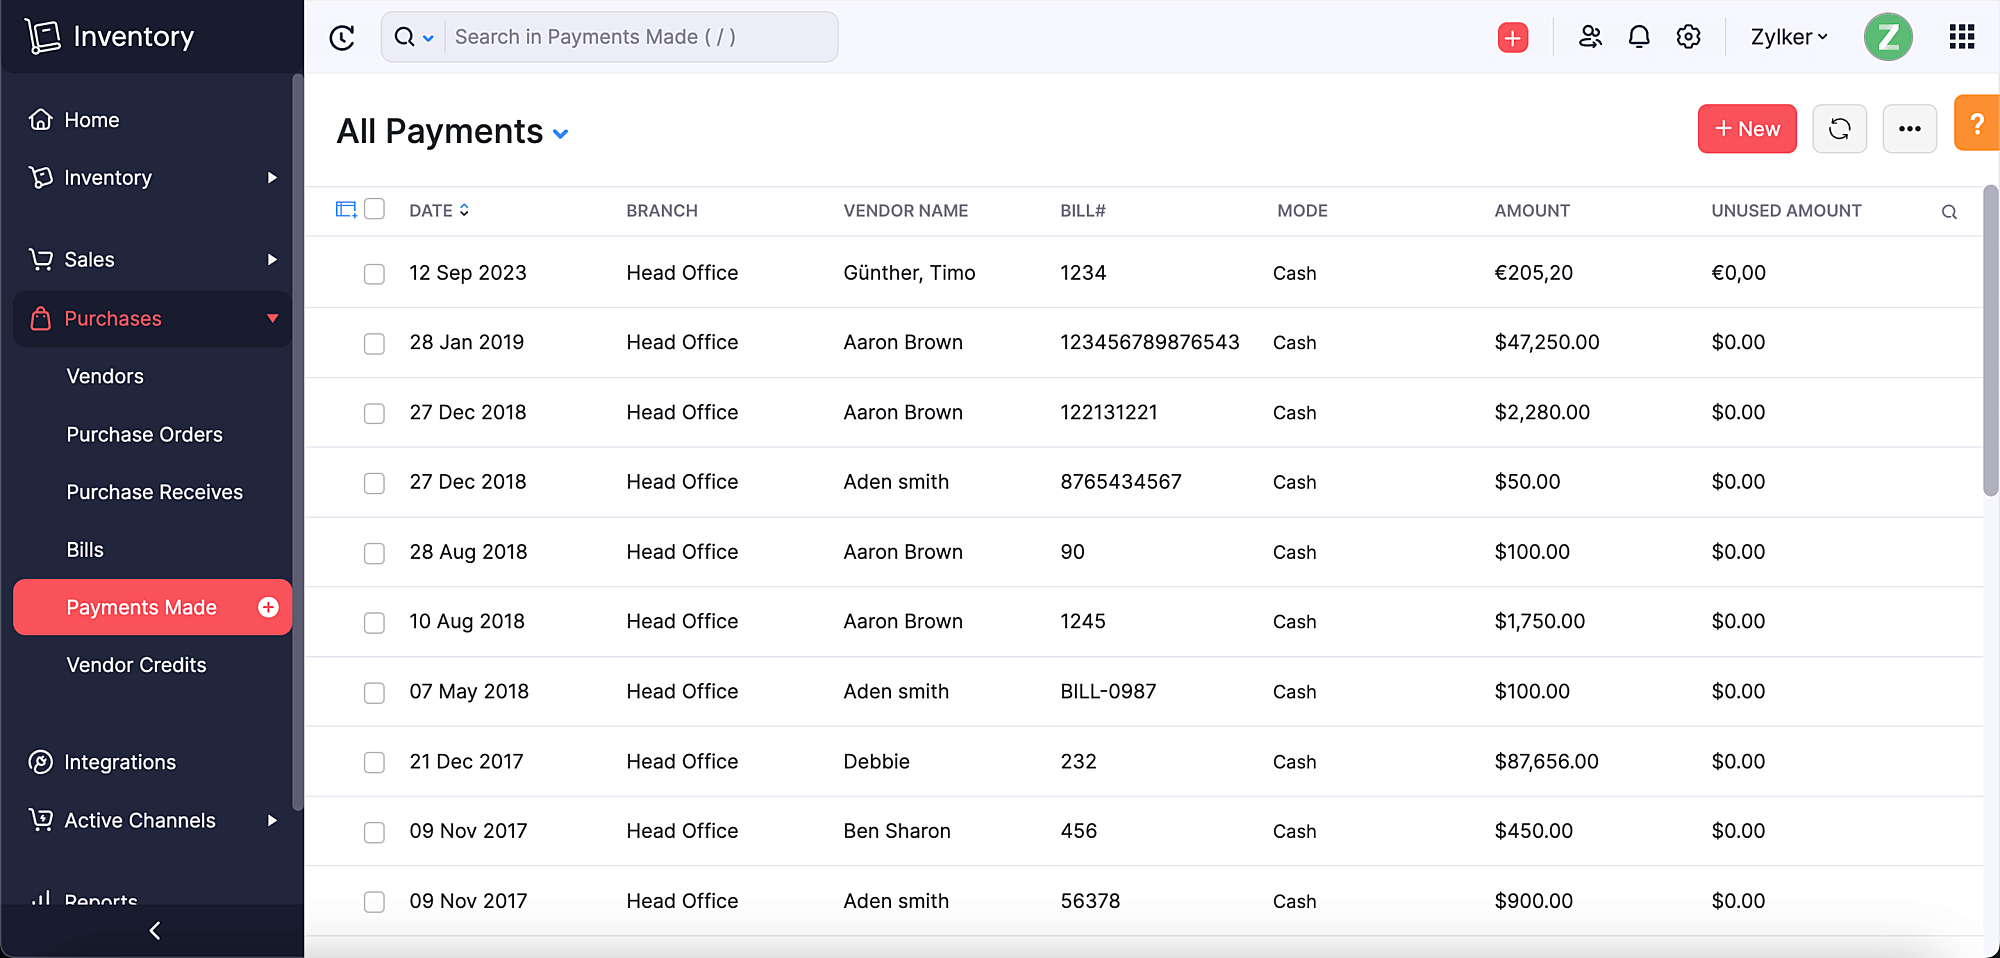Expand the Sales sidebar section
Viewport: 2000px width, 958px height.
point(89,259)
